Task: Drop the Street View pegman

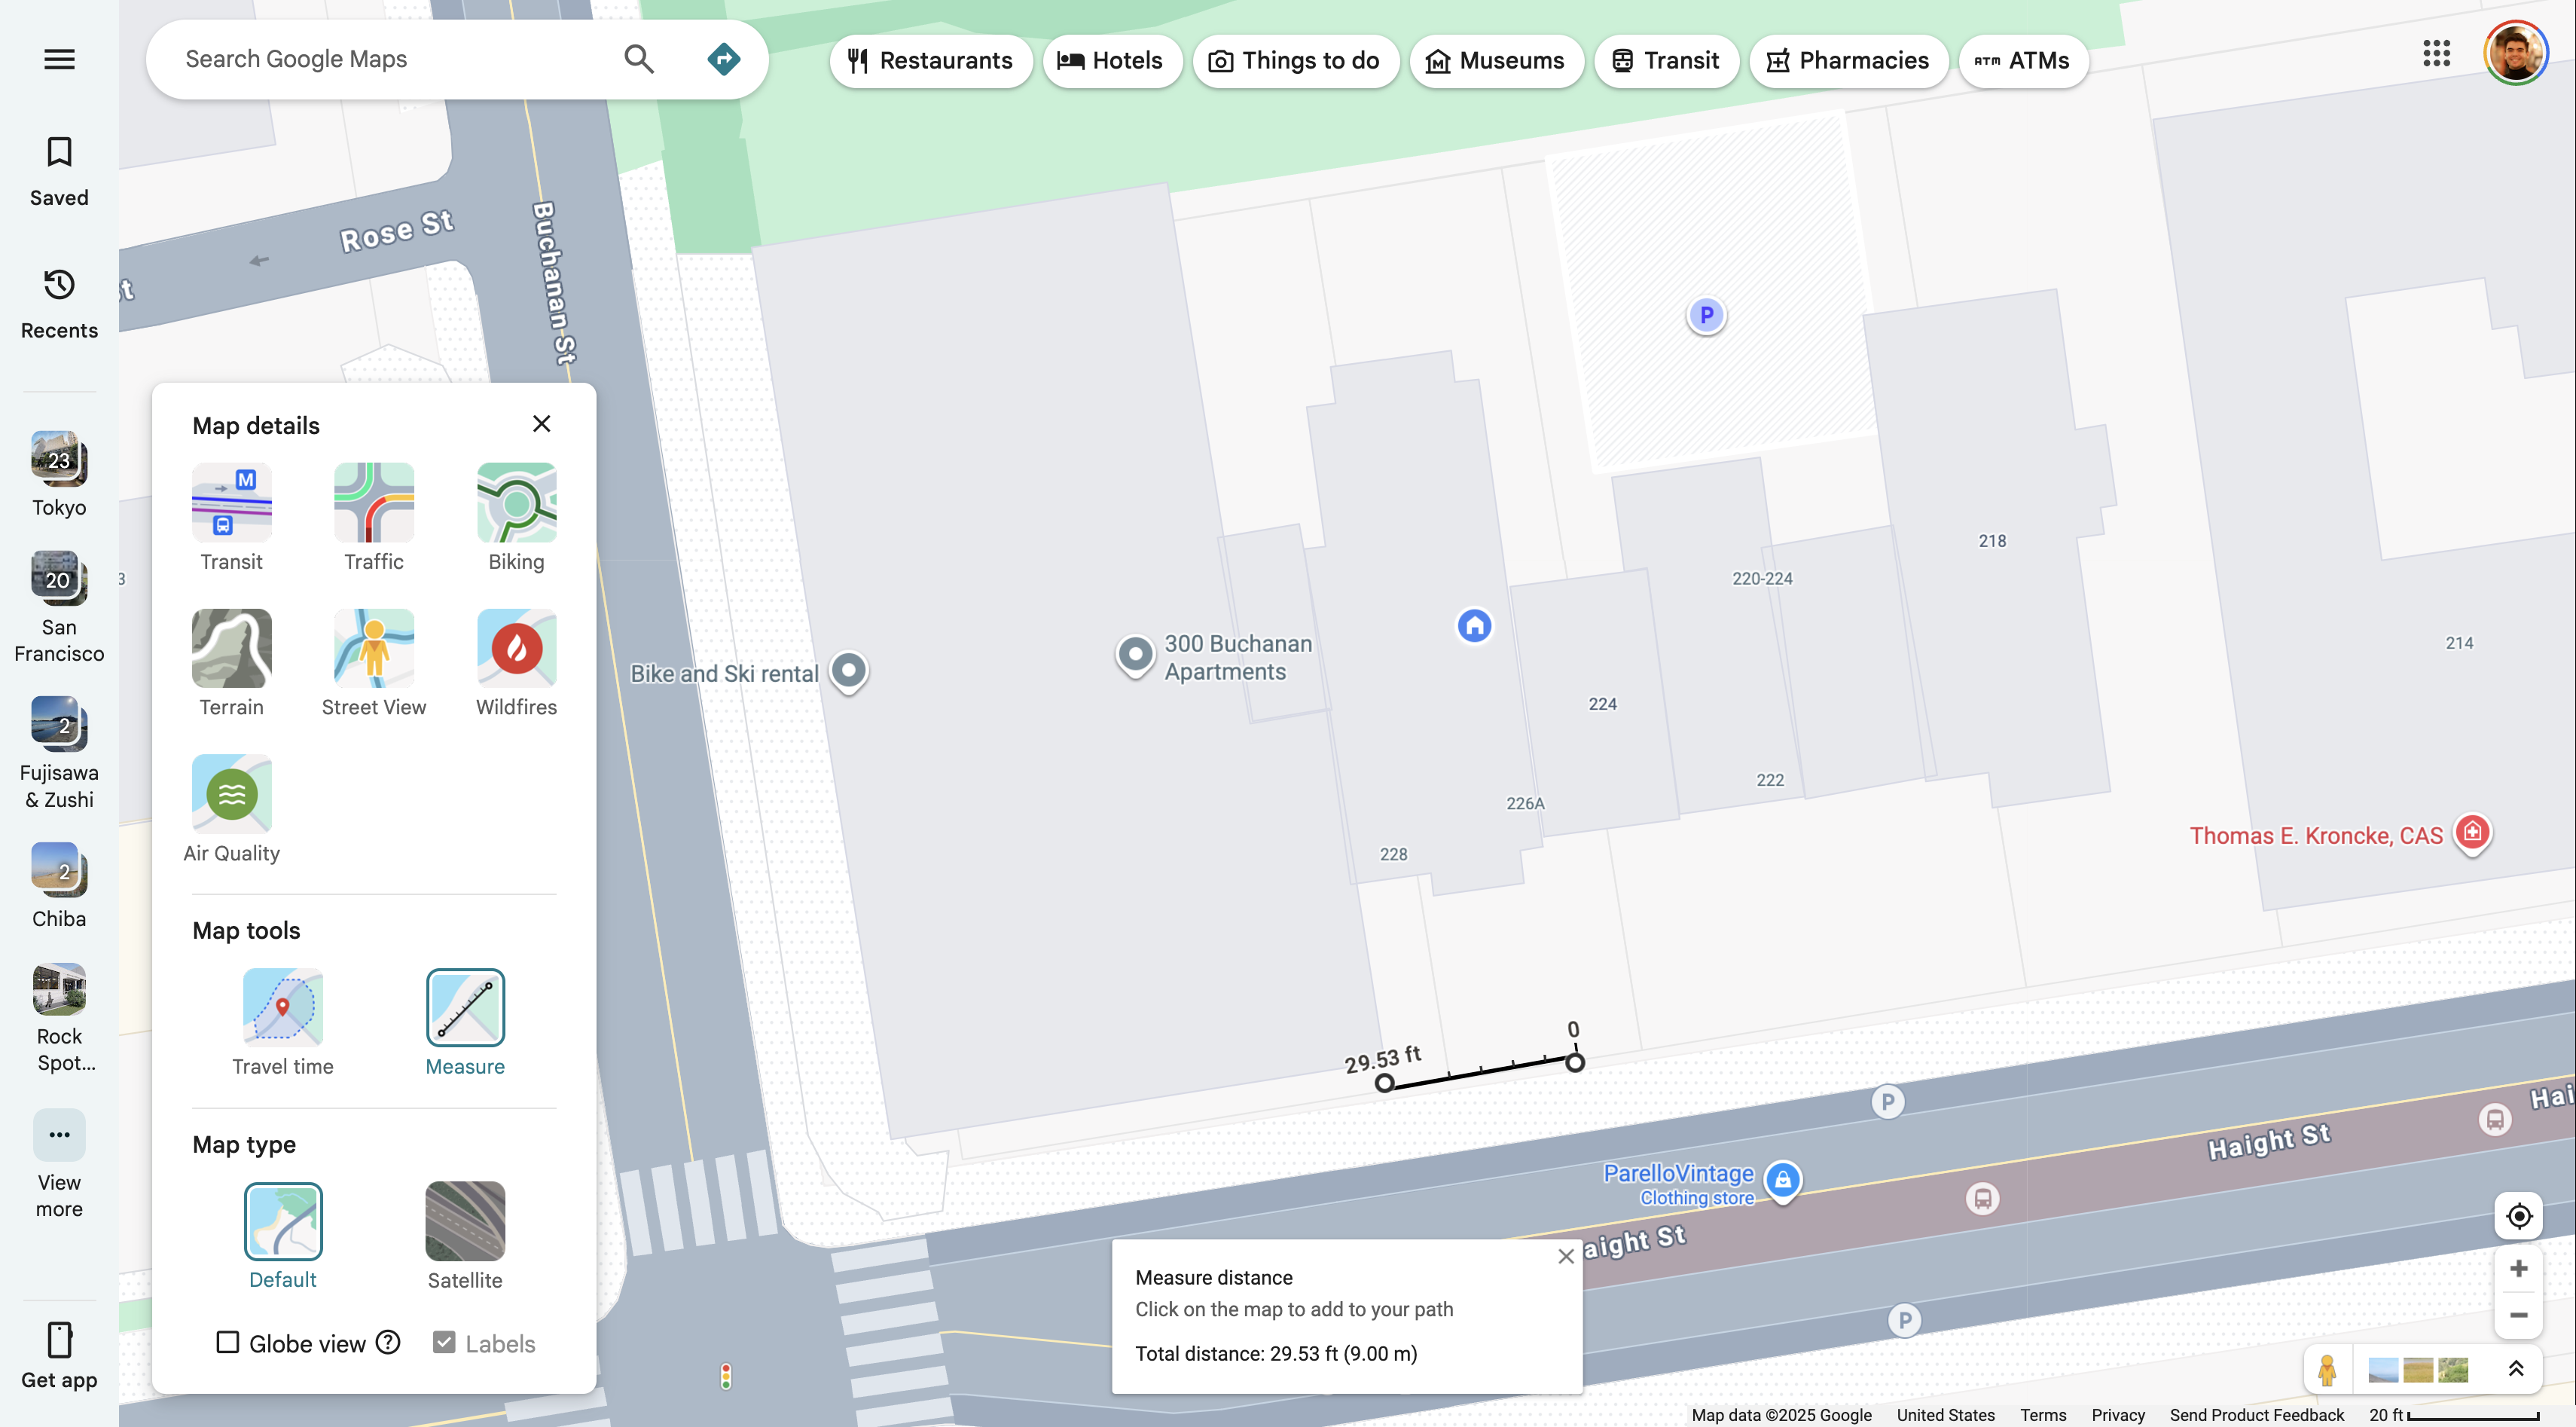Action: point(2327,1368)
